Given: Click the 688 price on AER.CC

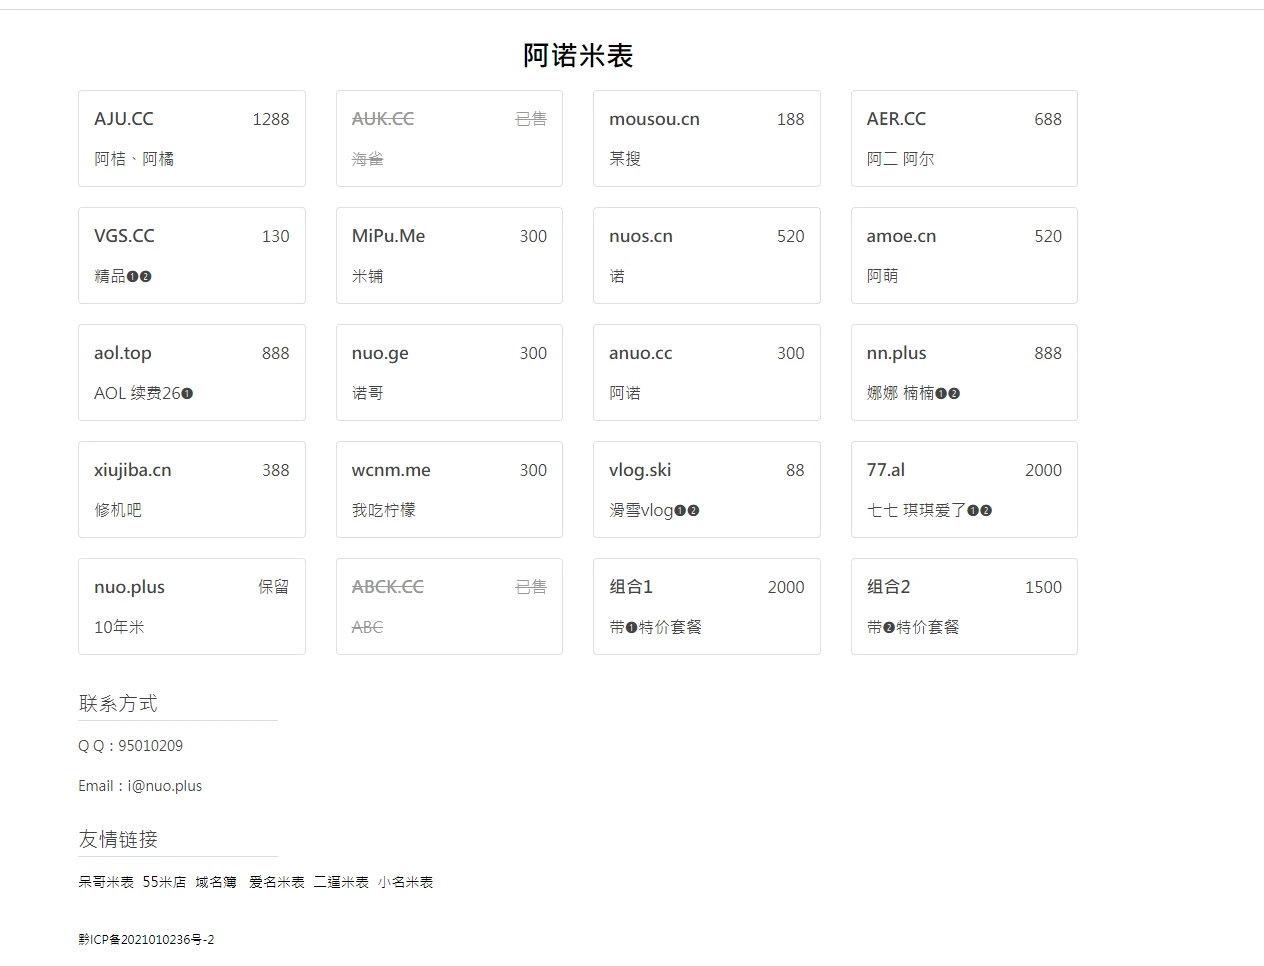Looking at the screenshot, I should coord(1048,119).
